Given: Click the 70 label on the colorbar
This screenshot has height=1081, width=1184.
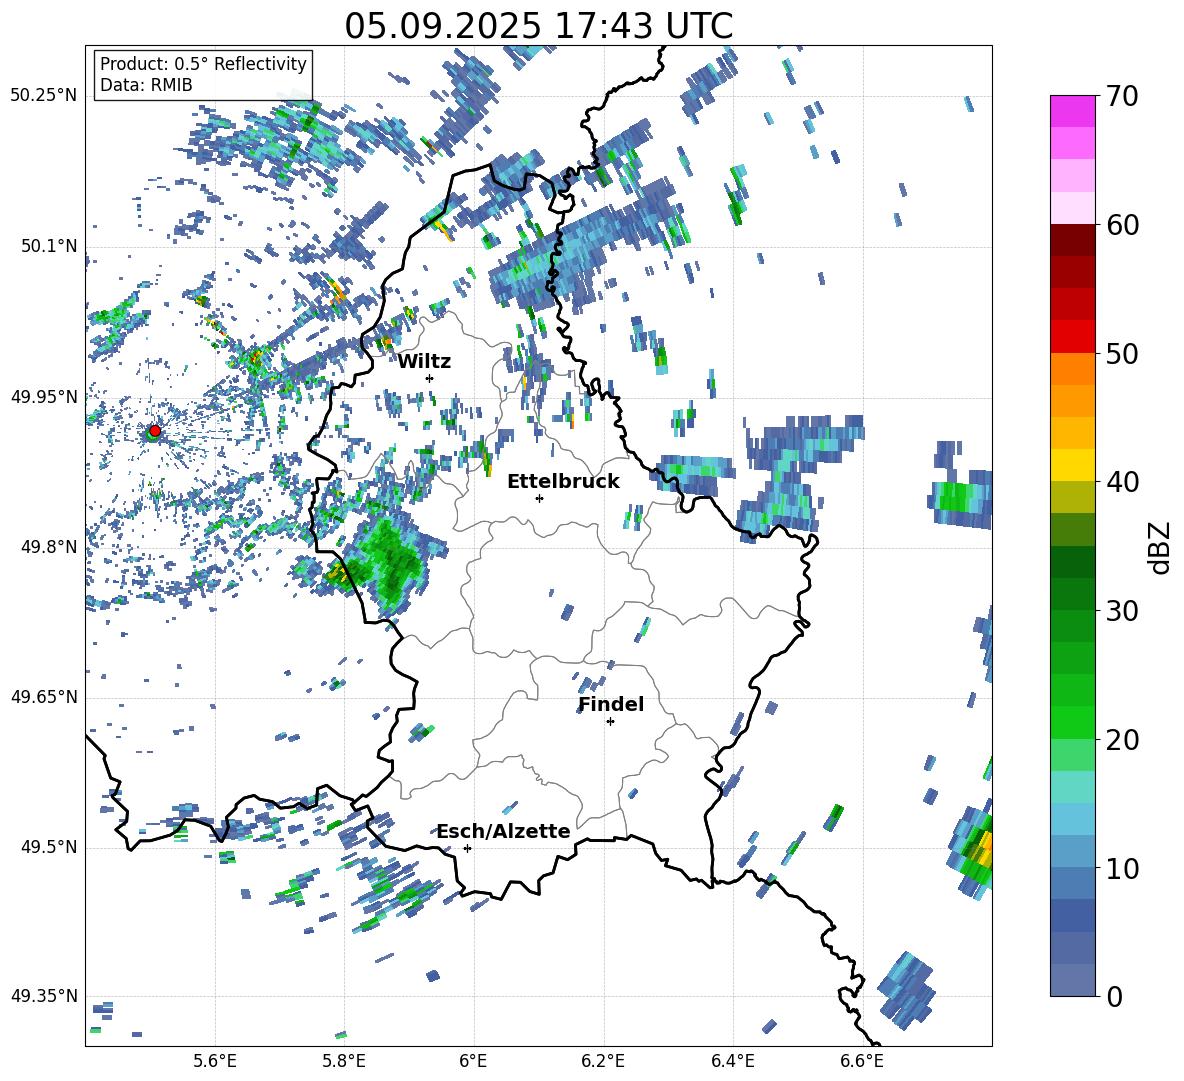Looking at the screenshot, I should coord(1122,97).
